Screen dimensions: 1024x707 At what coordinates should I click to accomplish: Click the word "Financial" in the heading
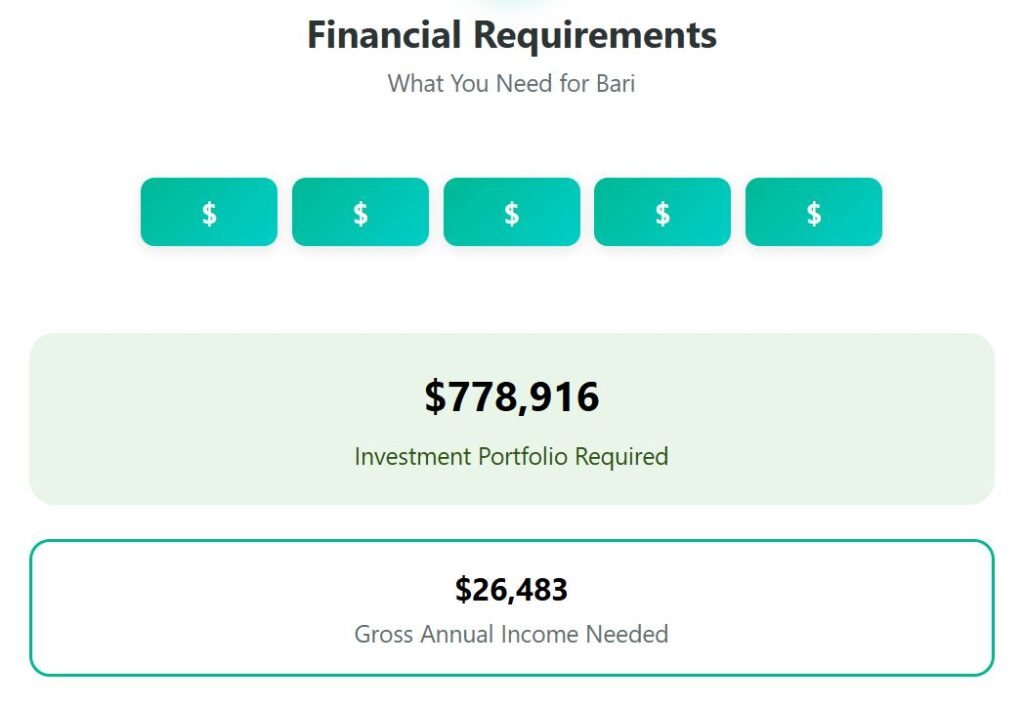coord(384,35)
